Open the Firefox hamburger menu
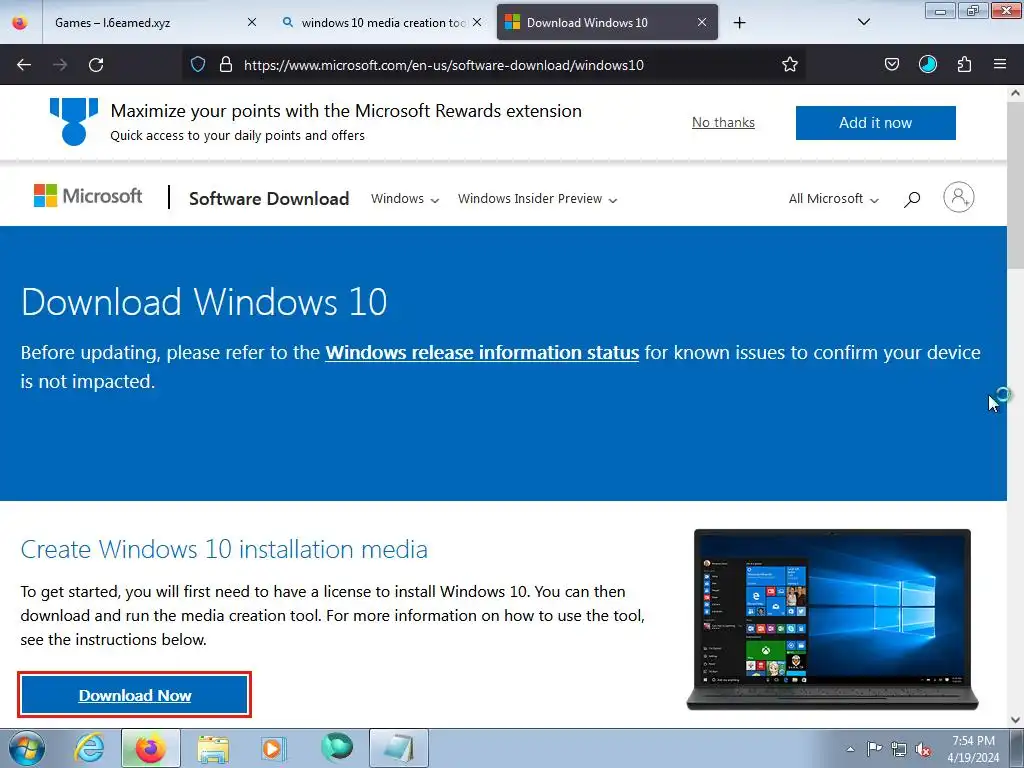This screenshot has width=1024, height=768. [x=1000, y=64]
